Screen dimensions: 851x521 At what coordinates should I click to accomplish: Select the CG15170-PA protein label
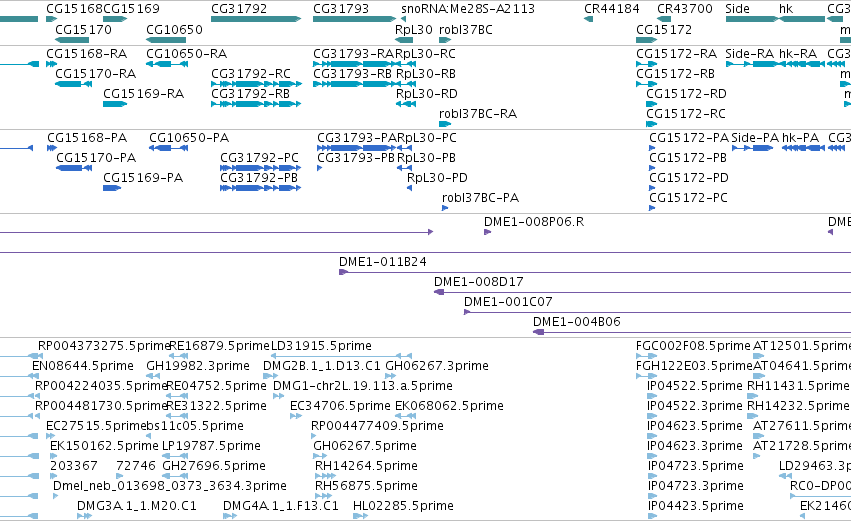(x=96, y=157)
